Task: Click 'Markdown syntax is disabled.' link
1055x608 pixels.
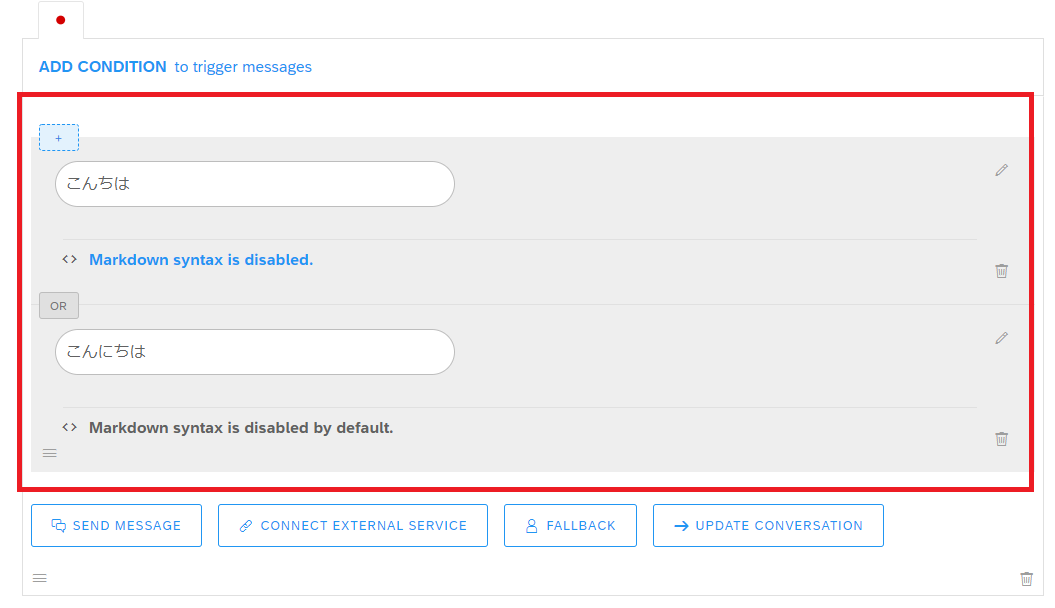Action: pyautogui.click(x=201, y=260)
